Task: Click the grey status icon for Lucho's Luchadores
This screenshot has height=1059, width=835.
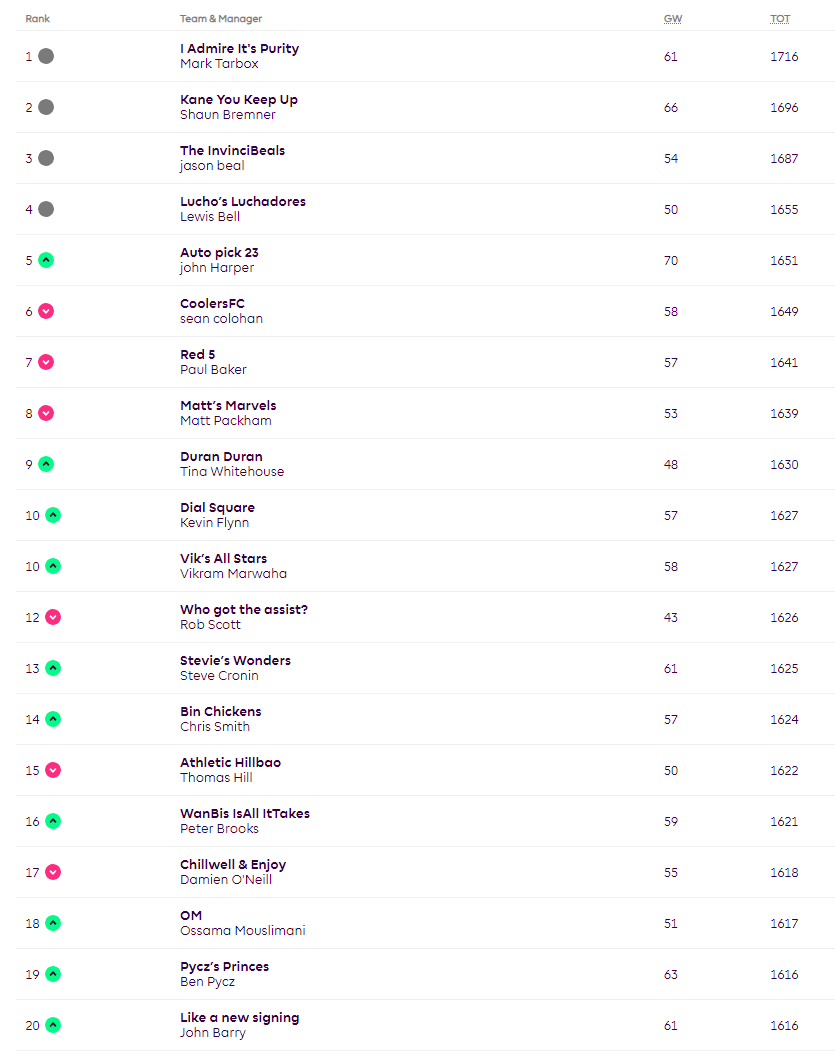Action: (x=46, y=209)
